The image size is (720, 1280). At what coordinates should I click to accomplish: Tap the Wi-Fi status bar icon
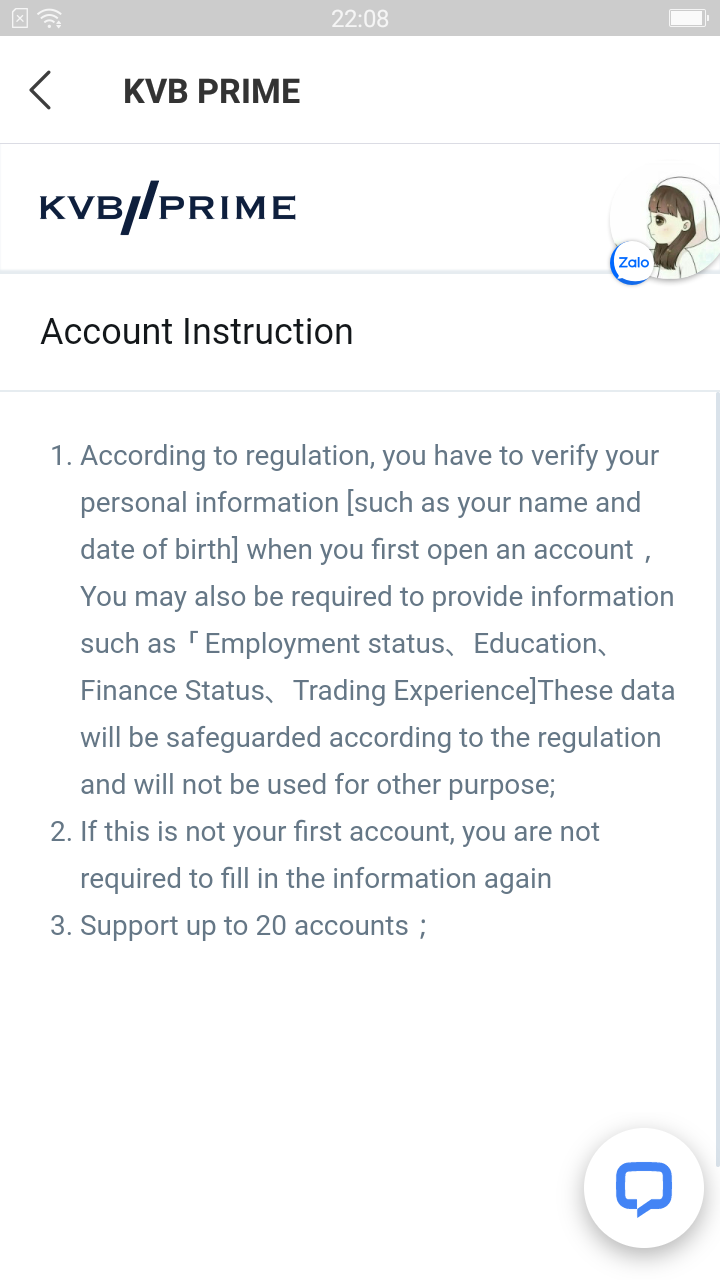tap(48, 18)
